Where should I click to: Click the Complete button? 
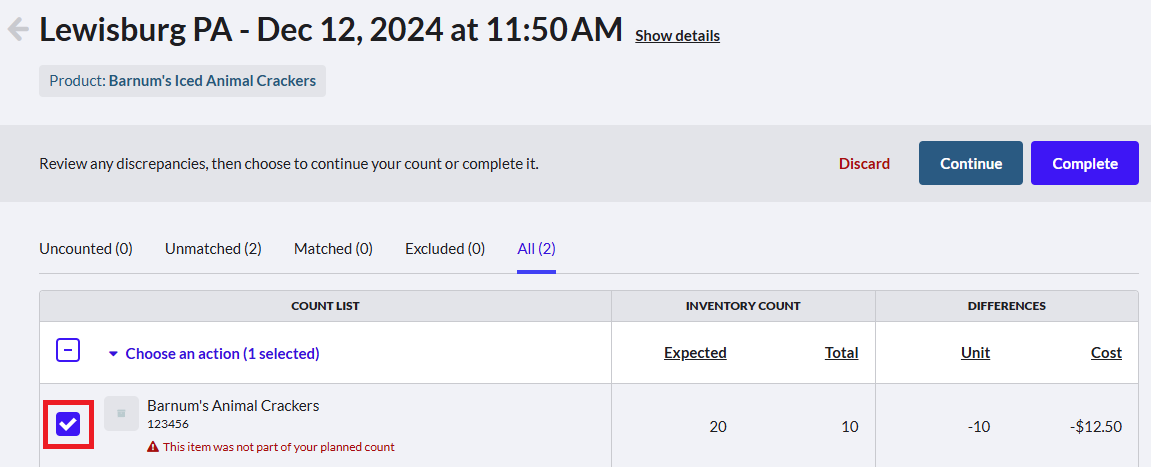click(x=1085, y=163)
